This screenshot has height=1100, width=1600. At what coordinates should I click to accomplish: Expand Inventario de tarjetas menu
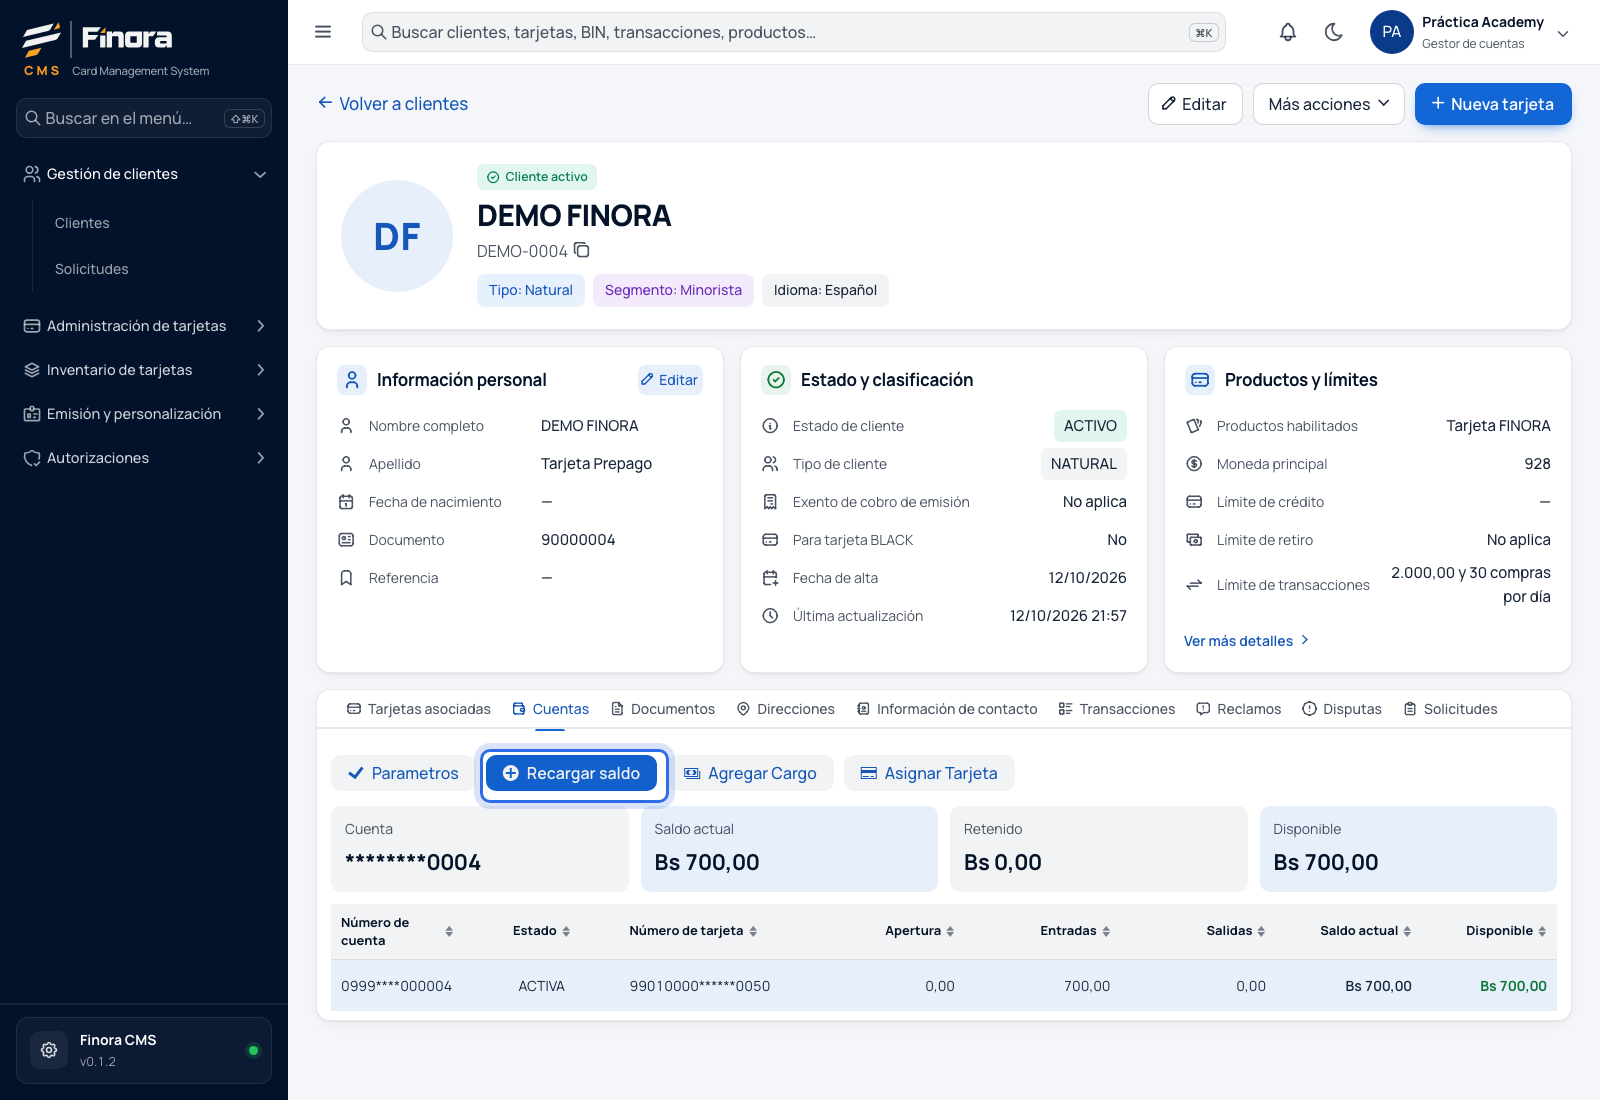pos(144,370)
